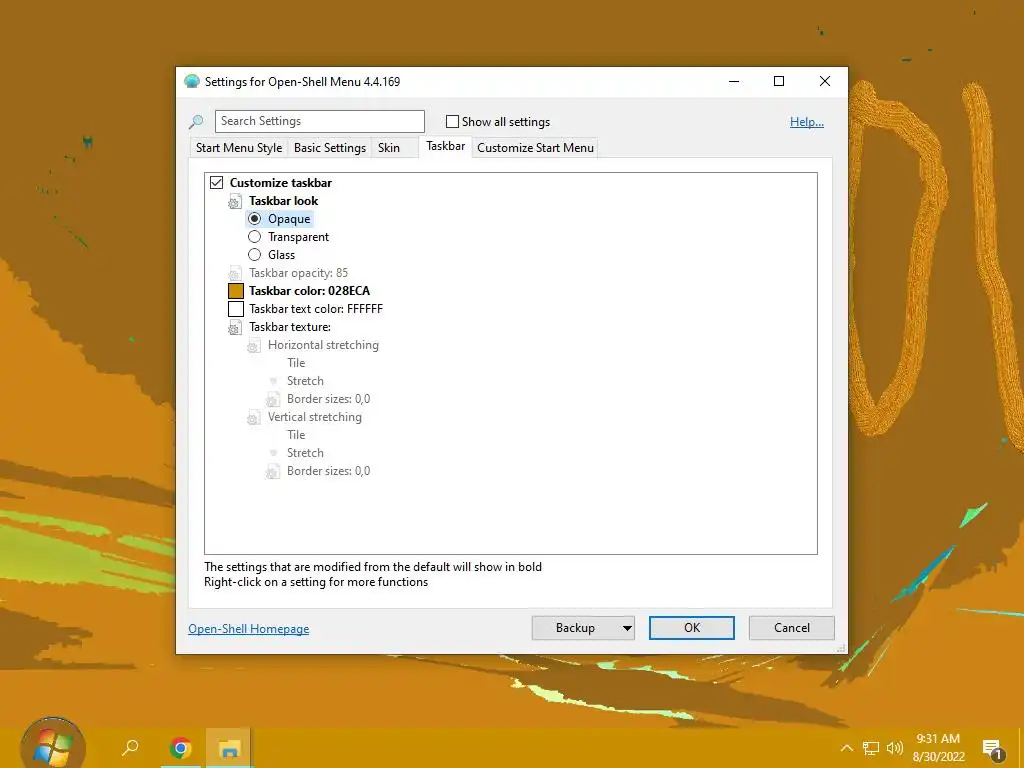Screen dimensions: 1024x768
Task: Switch to Start Menu Style tab
Action: click(239, 148)
